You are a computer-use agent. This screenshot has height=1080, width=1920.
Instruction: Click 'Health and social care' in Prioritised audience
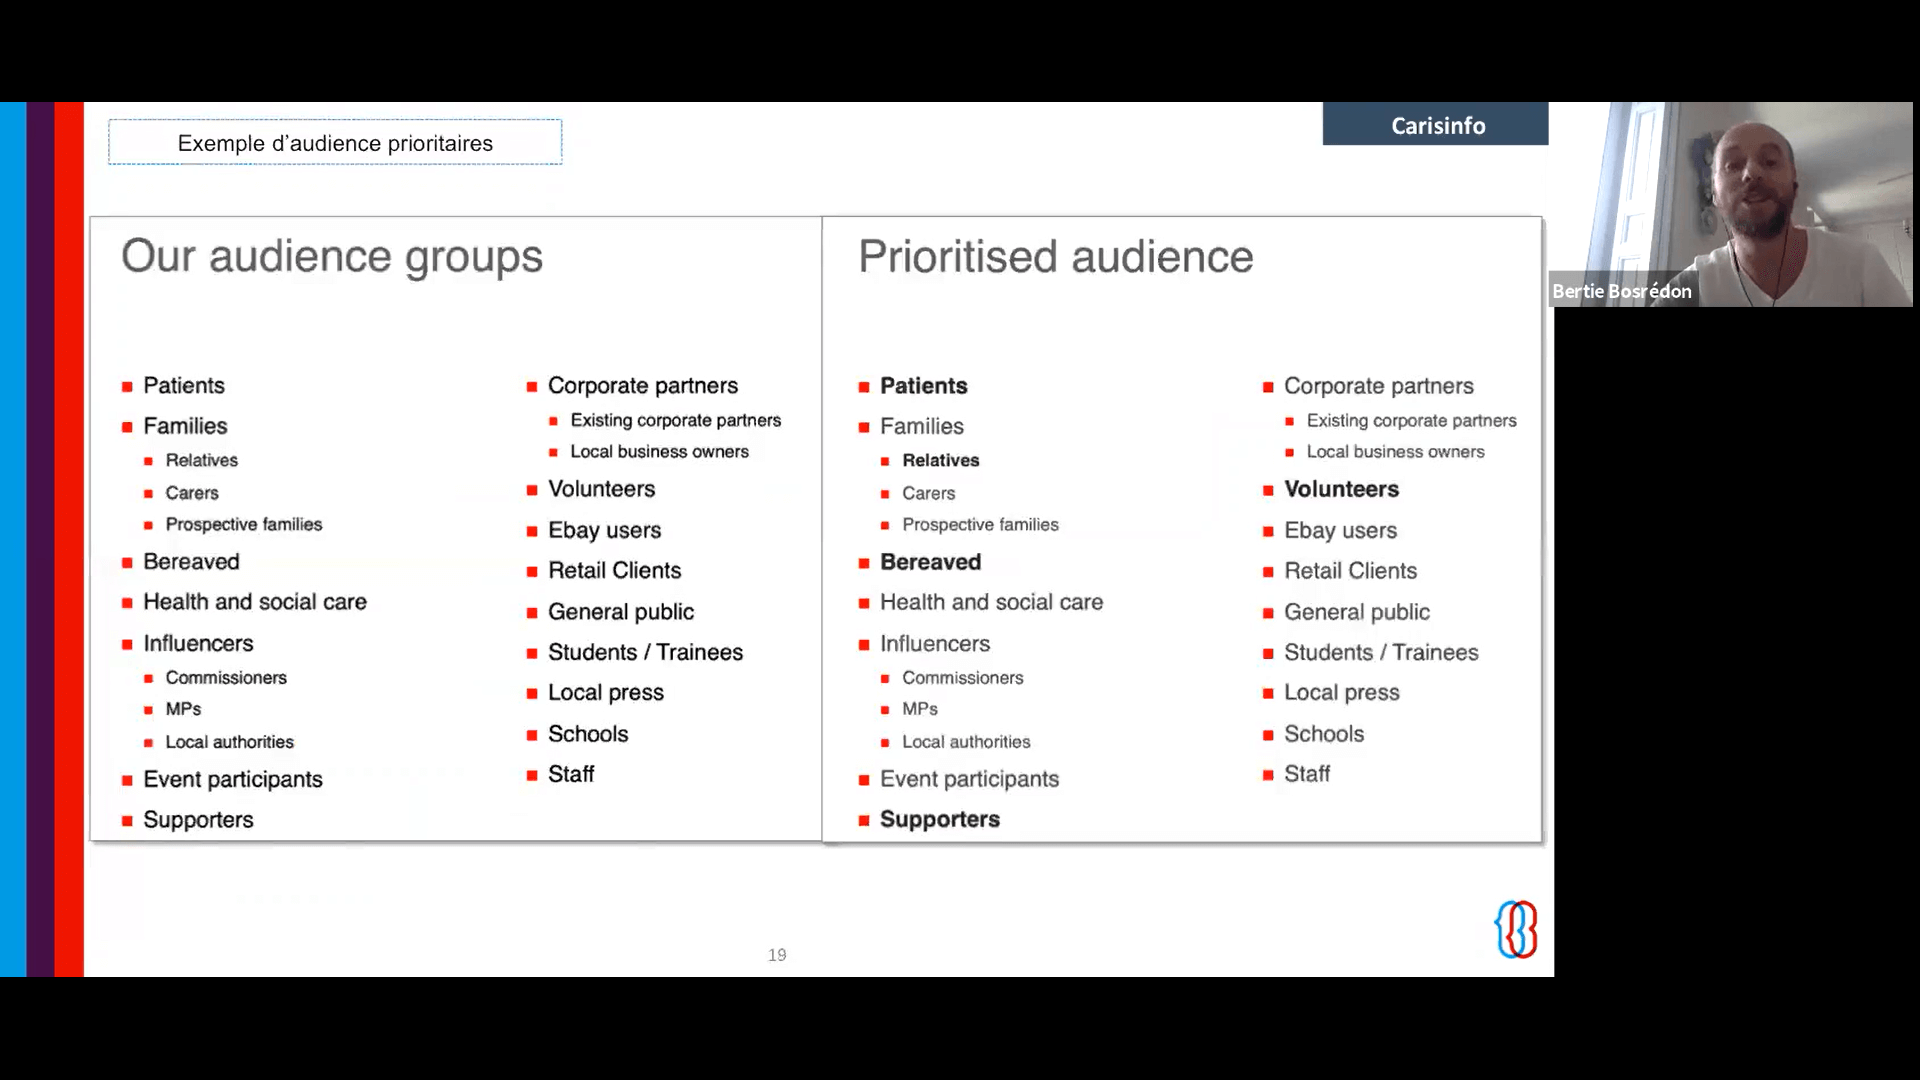click(x=992, y=602)
